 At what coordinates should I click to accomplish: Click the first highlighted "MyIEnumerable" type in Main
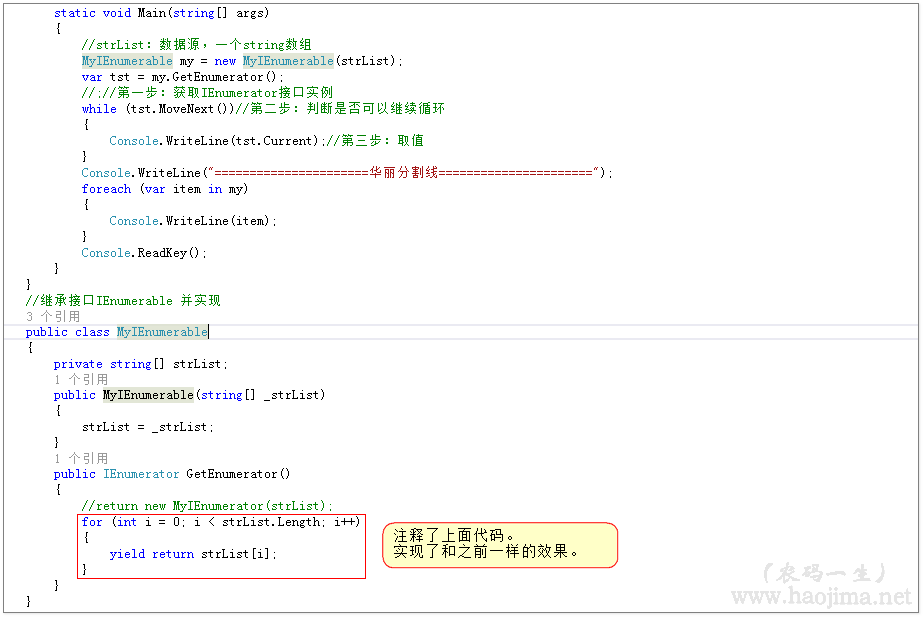[x=127, y=61]
